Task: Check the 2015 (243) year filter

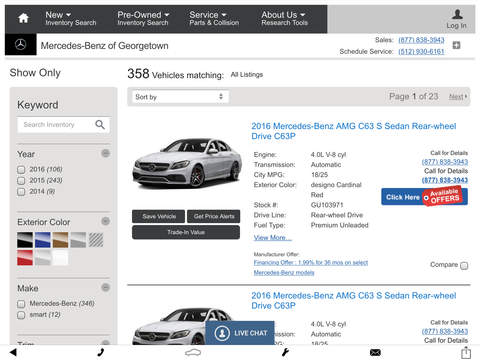Action: (x=21, y=181)
